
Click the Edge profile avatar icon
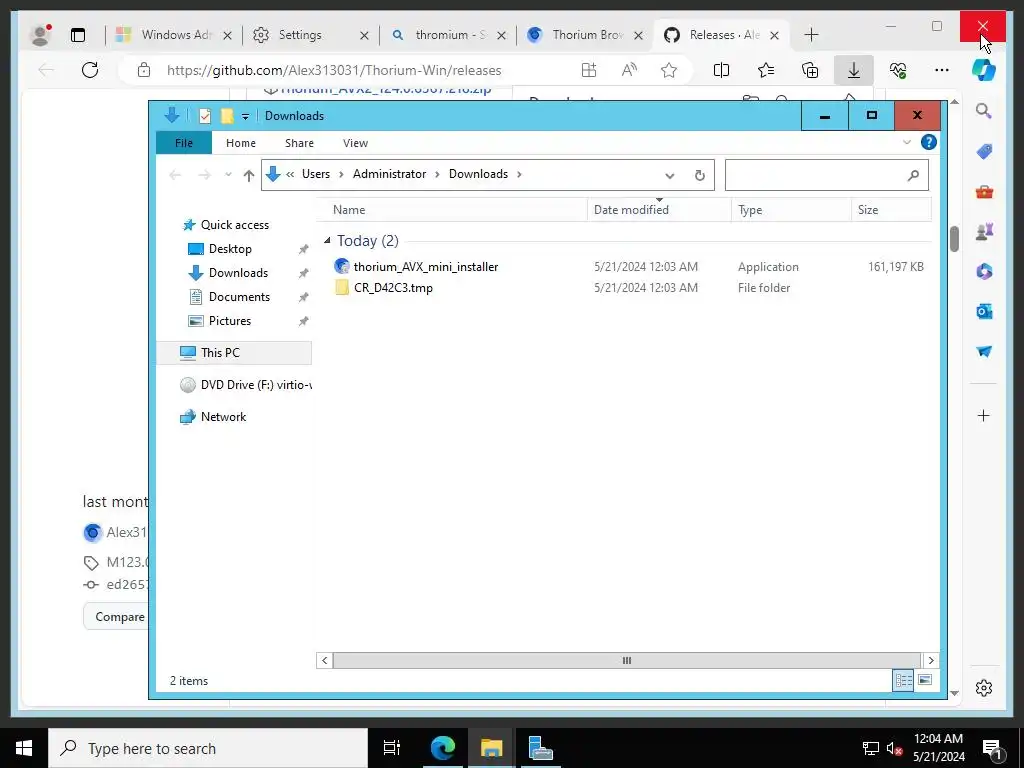(x=40, y=35)
